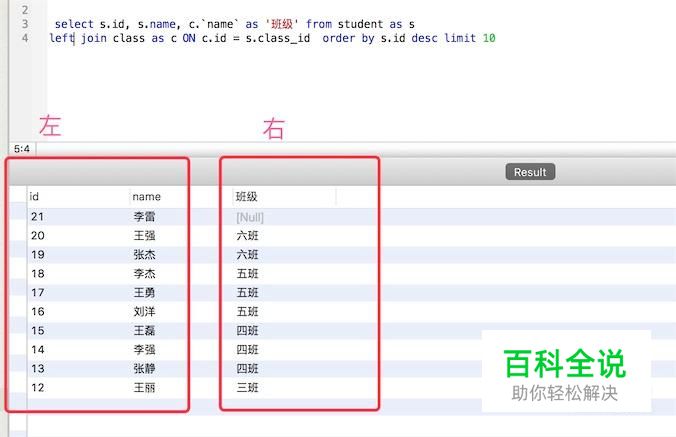Click the number 10 after limit
676x437 pixels.
coord(489,38)
